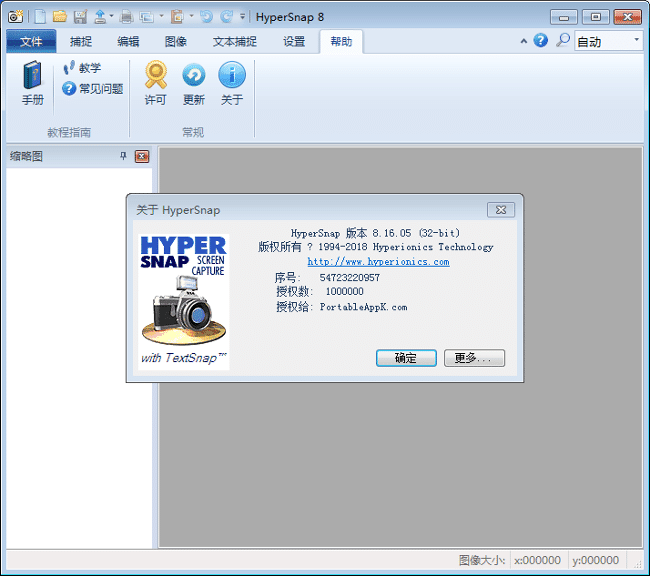Expand the clipboard paste dropdown arrow
Viewport: 650px width, 576px height.
(x=191, y=16)
